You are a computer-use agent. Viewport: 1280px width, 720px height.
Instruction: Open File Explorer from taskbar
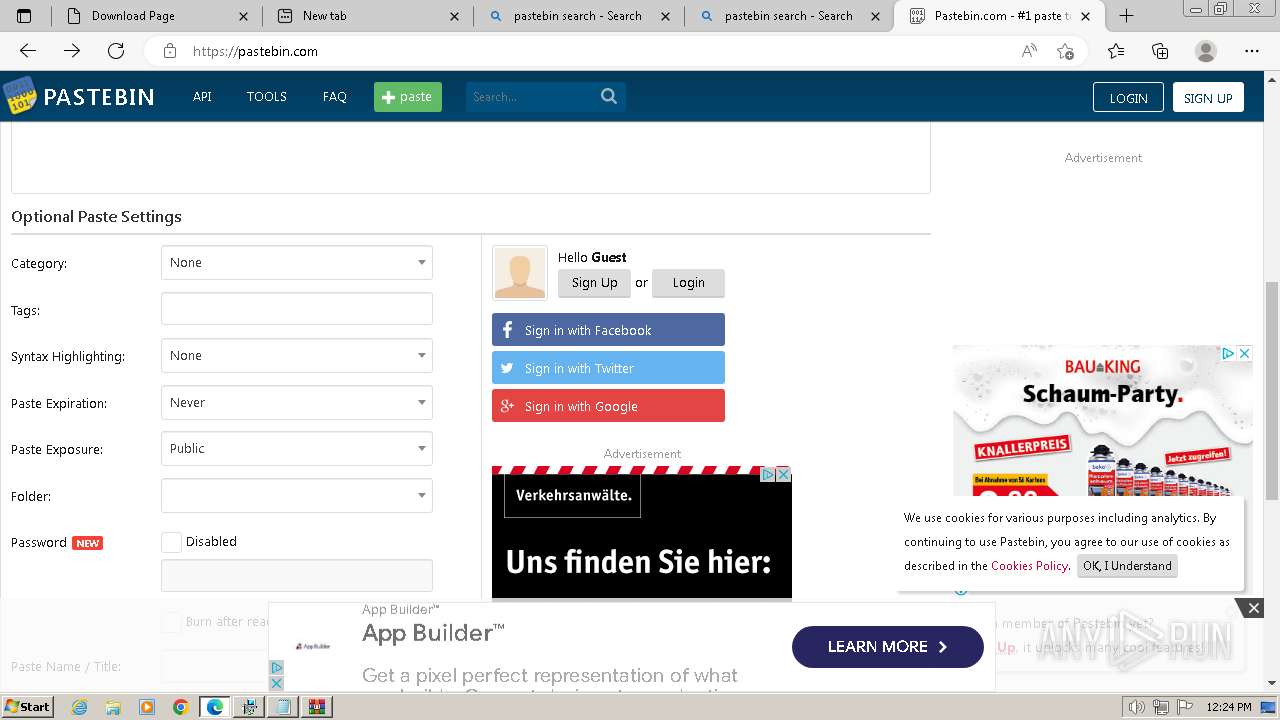[113, 707]
